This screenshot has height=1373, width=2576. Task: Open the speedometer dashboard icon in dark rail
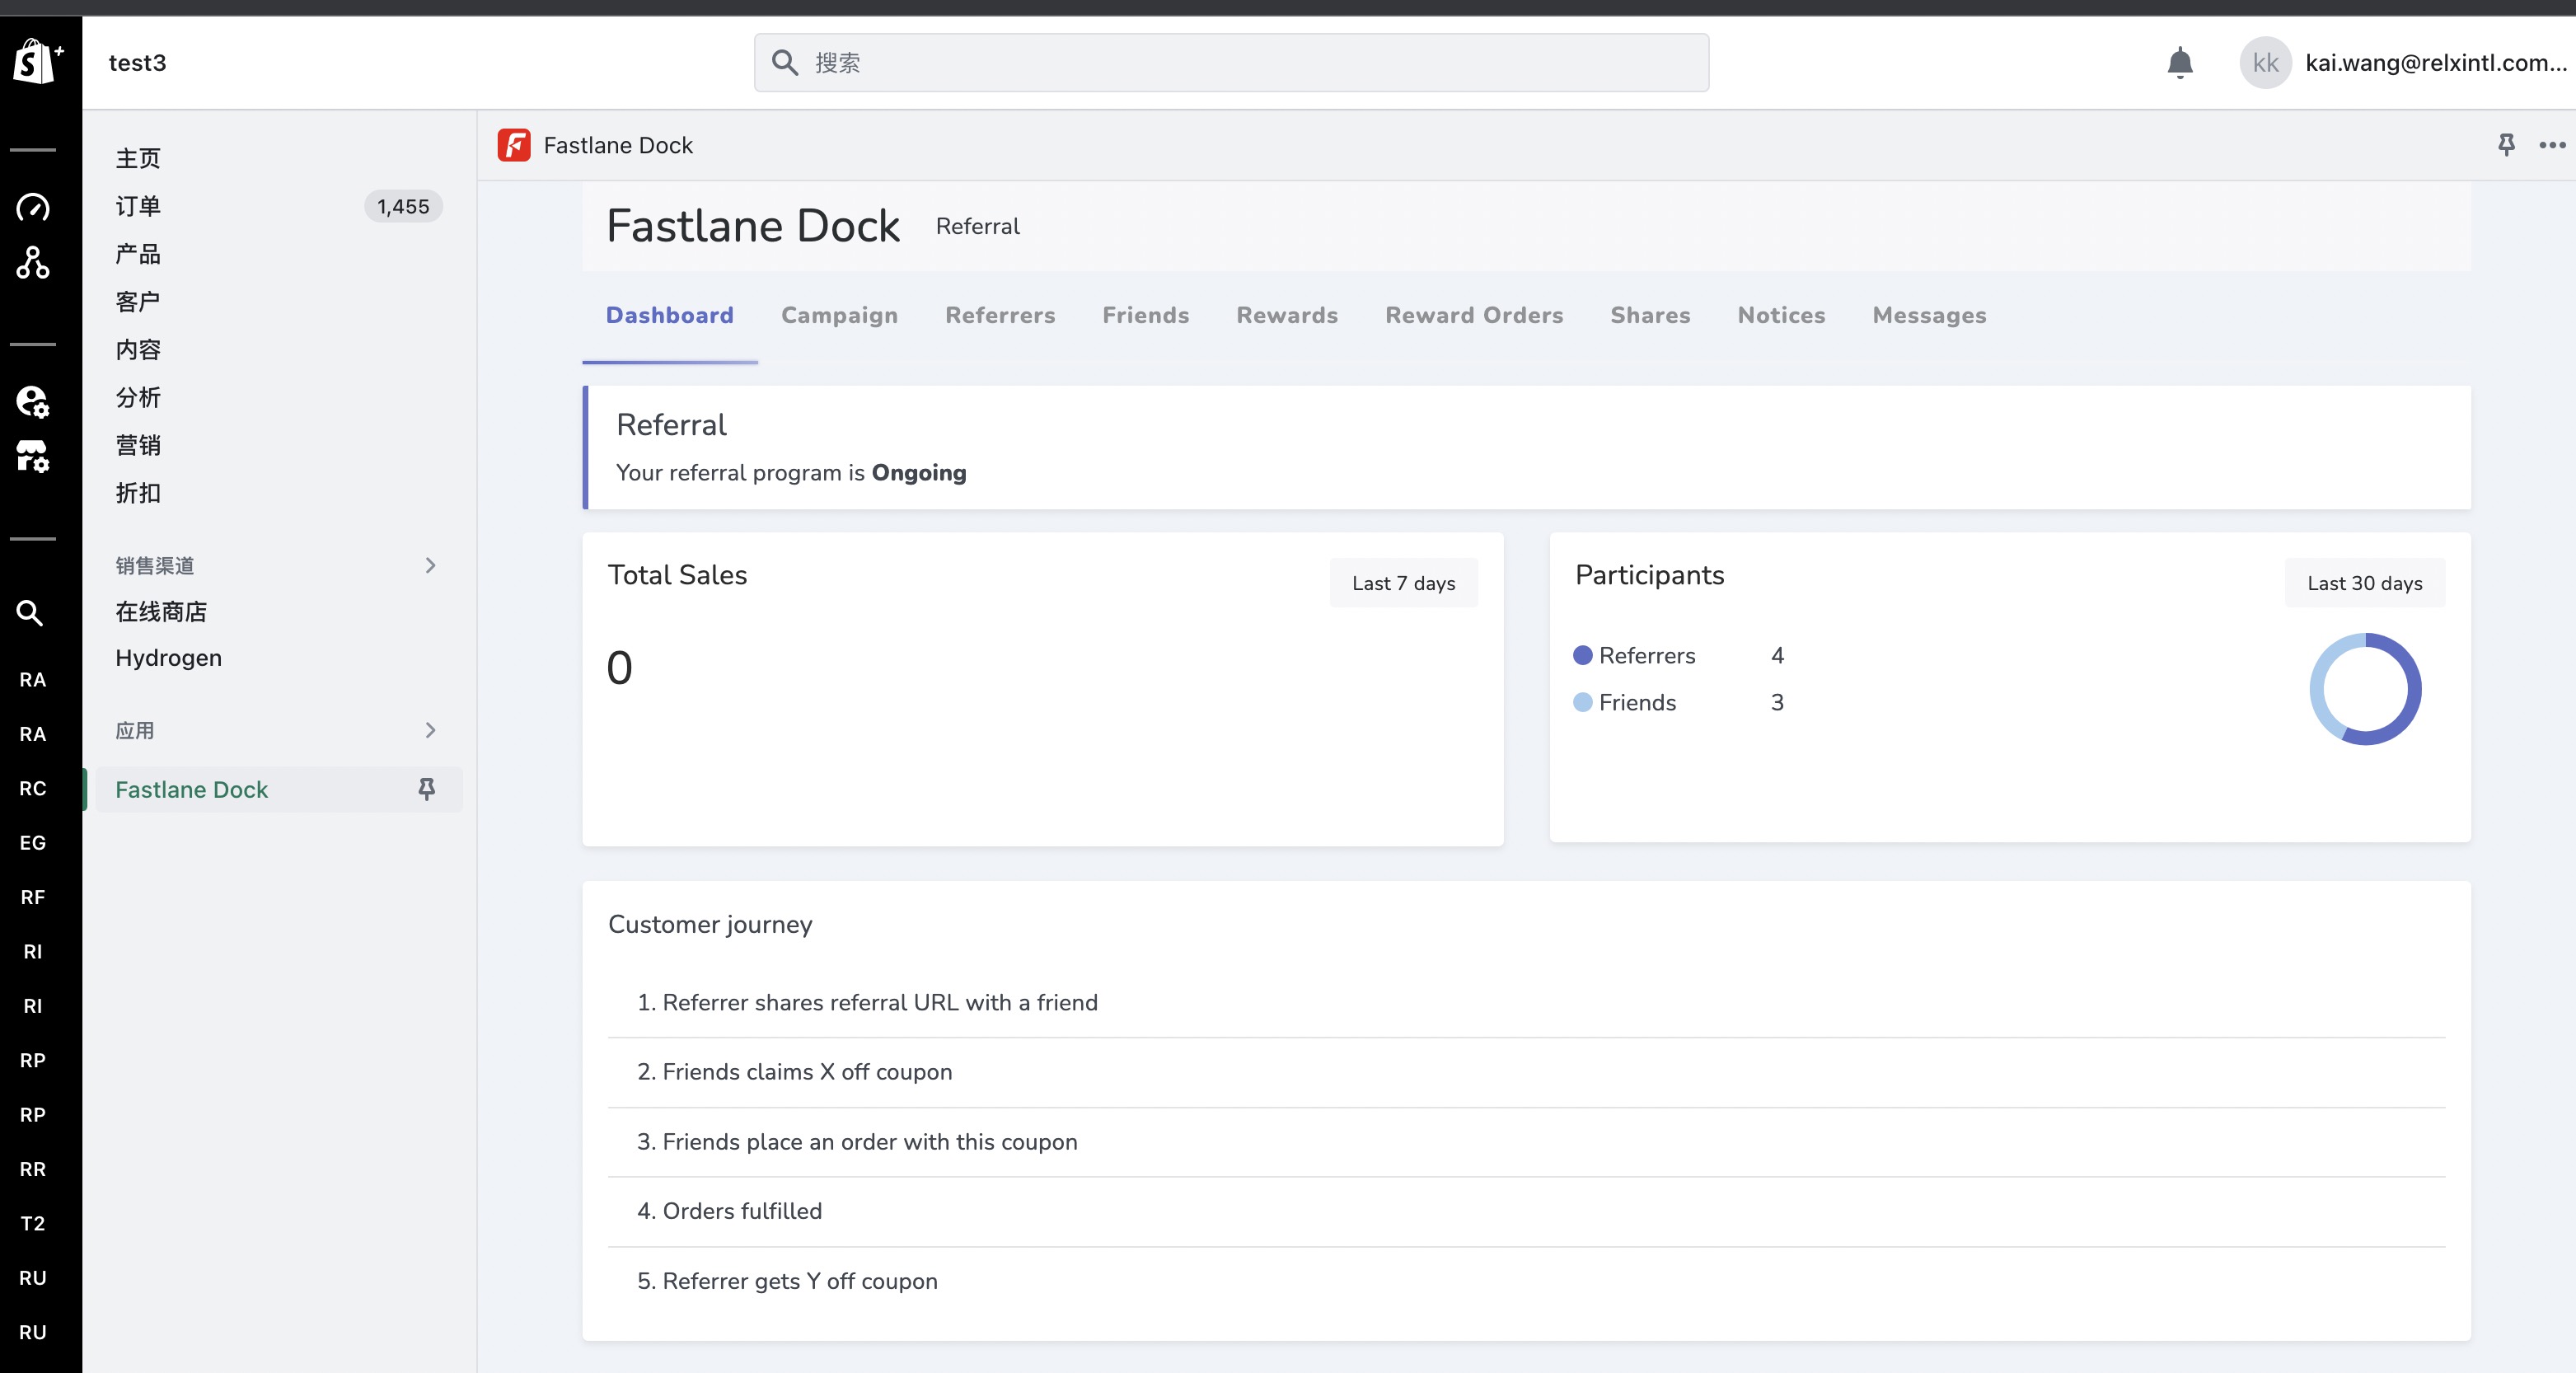click(33, 207)
